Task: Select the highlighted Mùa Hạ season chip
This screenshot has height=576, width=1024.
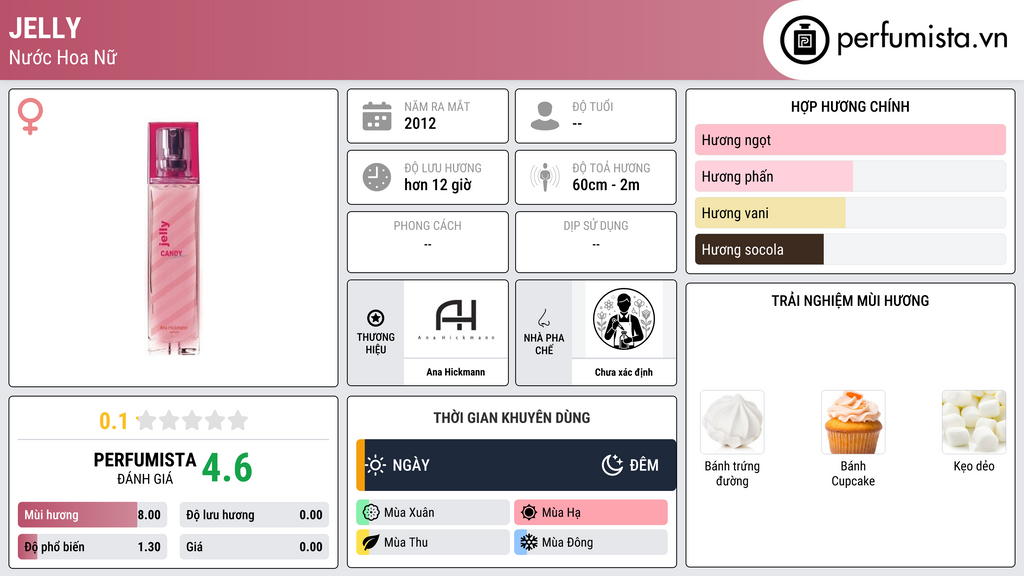Action: coord(591,513)
